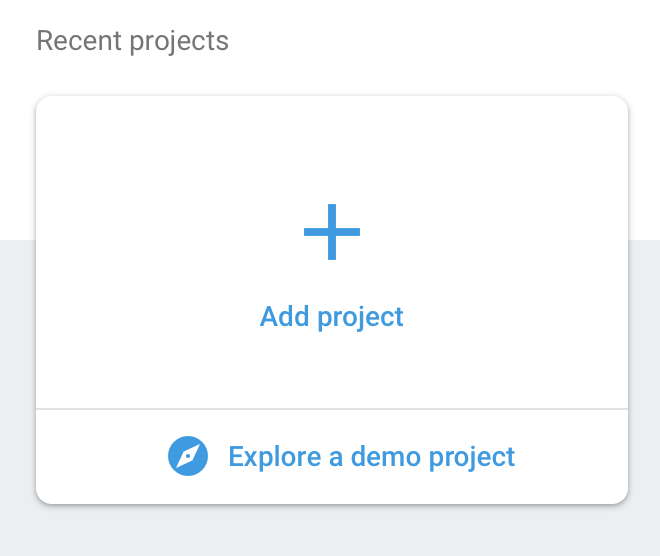Create a project with the Add project button
Image resolution: width=660 pixels, height=556 pixels.
[x=332, y=317]
